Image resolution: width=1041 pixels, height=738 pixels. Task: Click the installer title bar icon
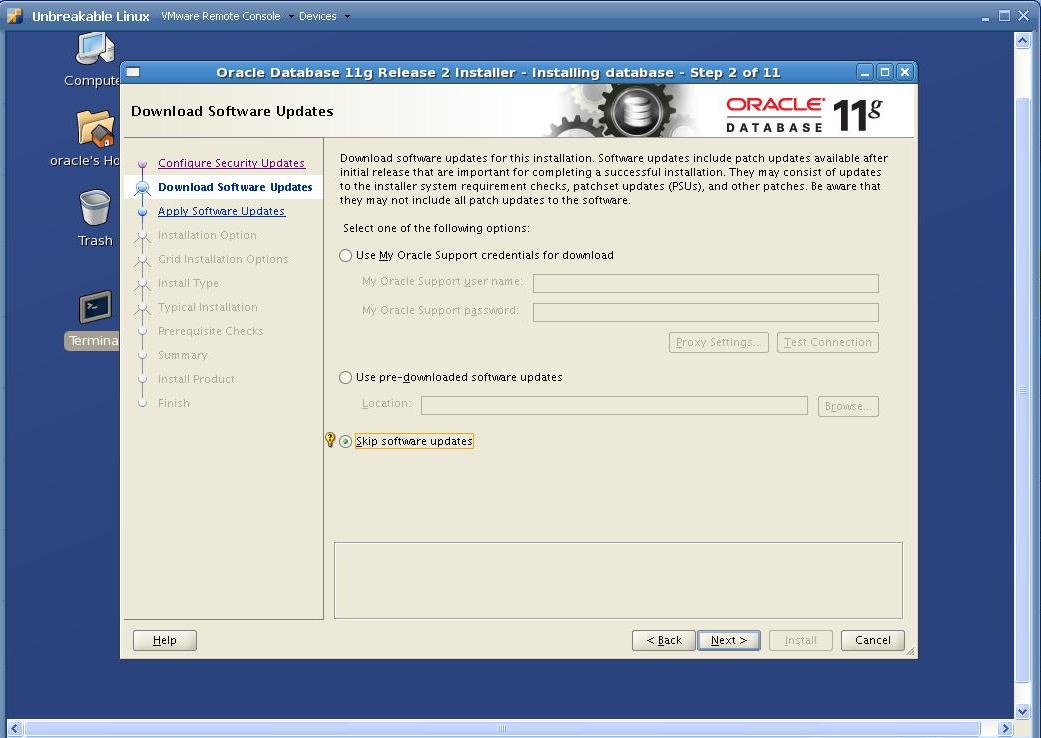[133, 72]
